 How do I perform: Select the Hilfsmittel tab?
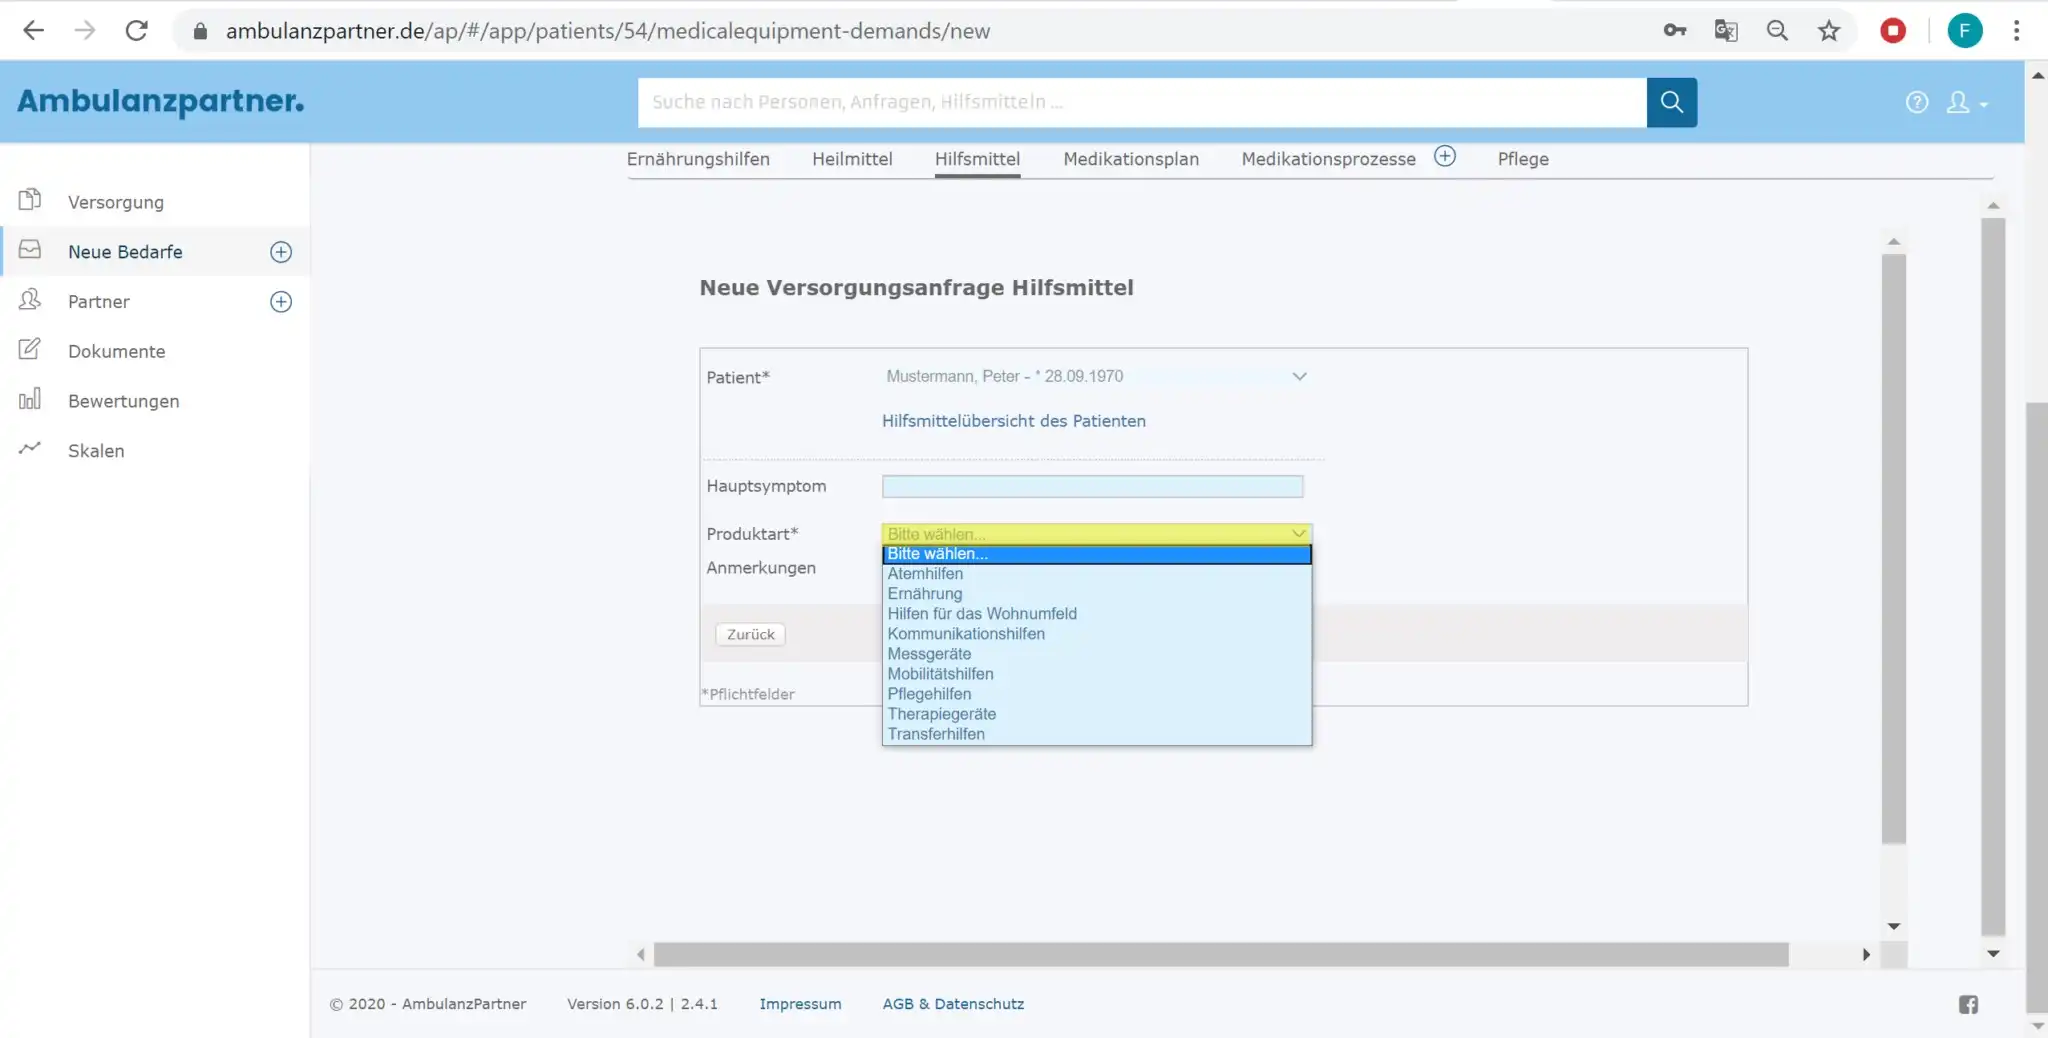977,159
